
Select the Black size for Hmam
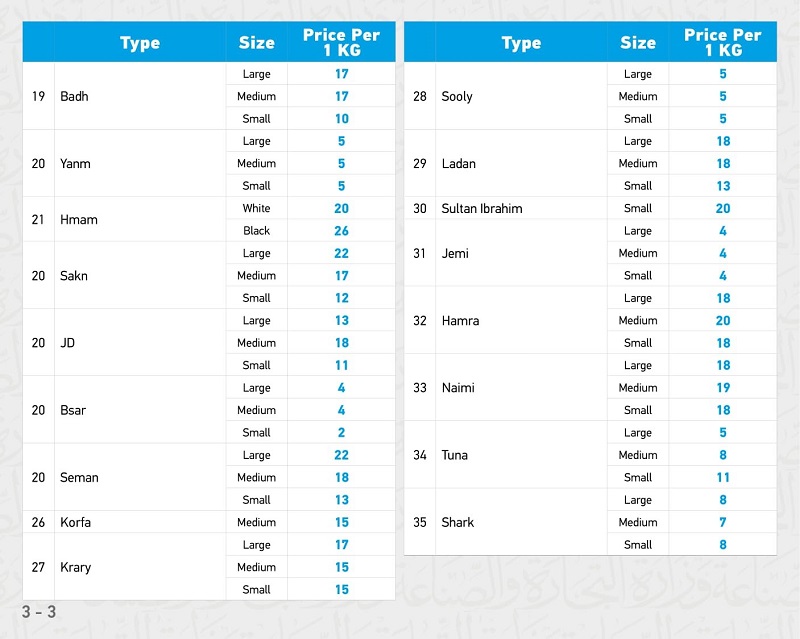coord(256,231)
